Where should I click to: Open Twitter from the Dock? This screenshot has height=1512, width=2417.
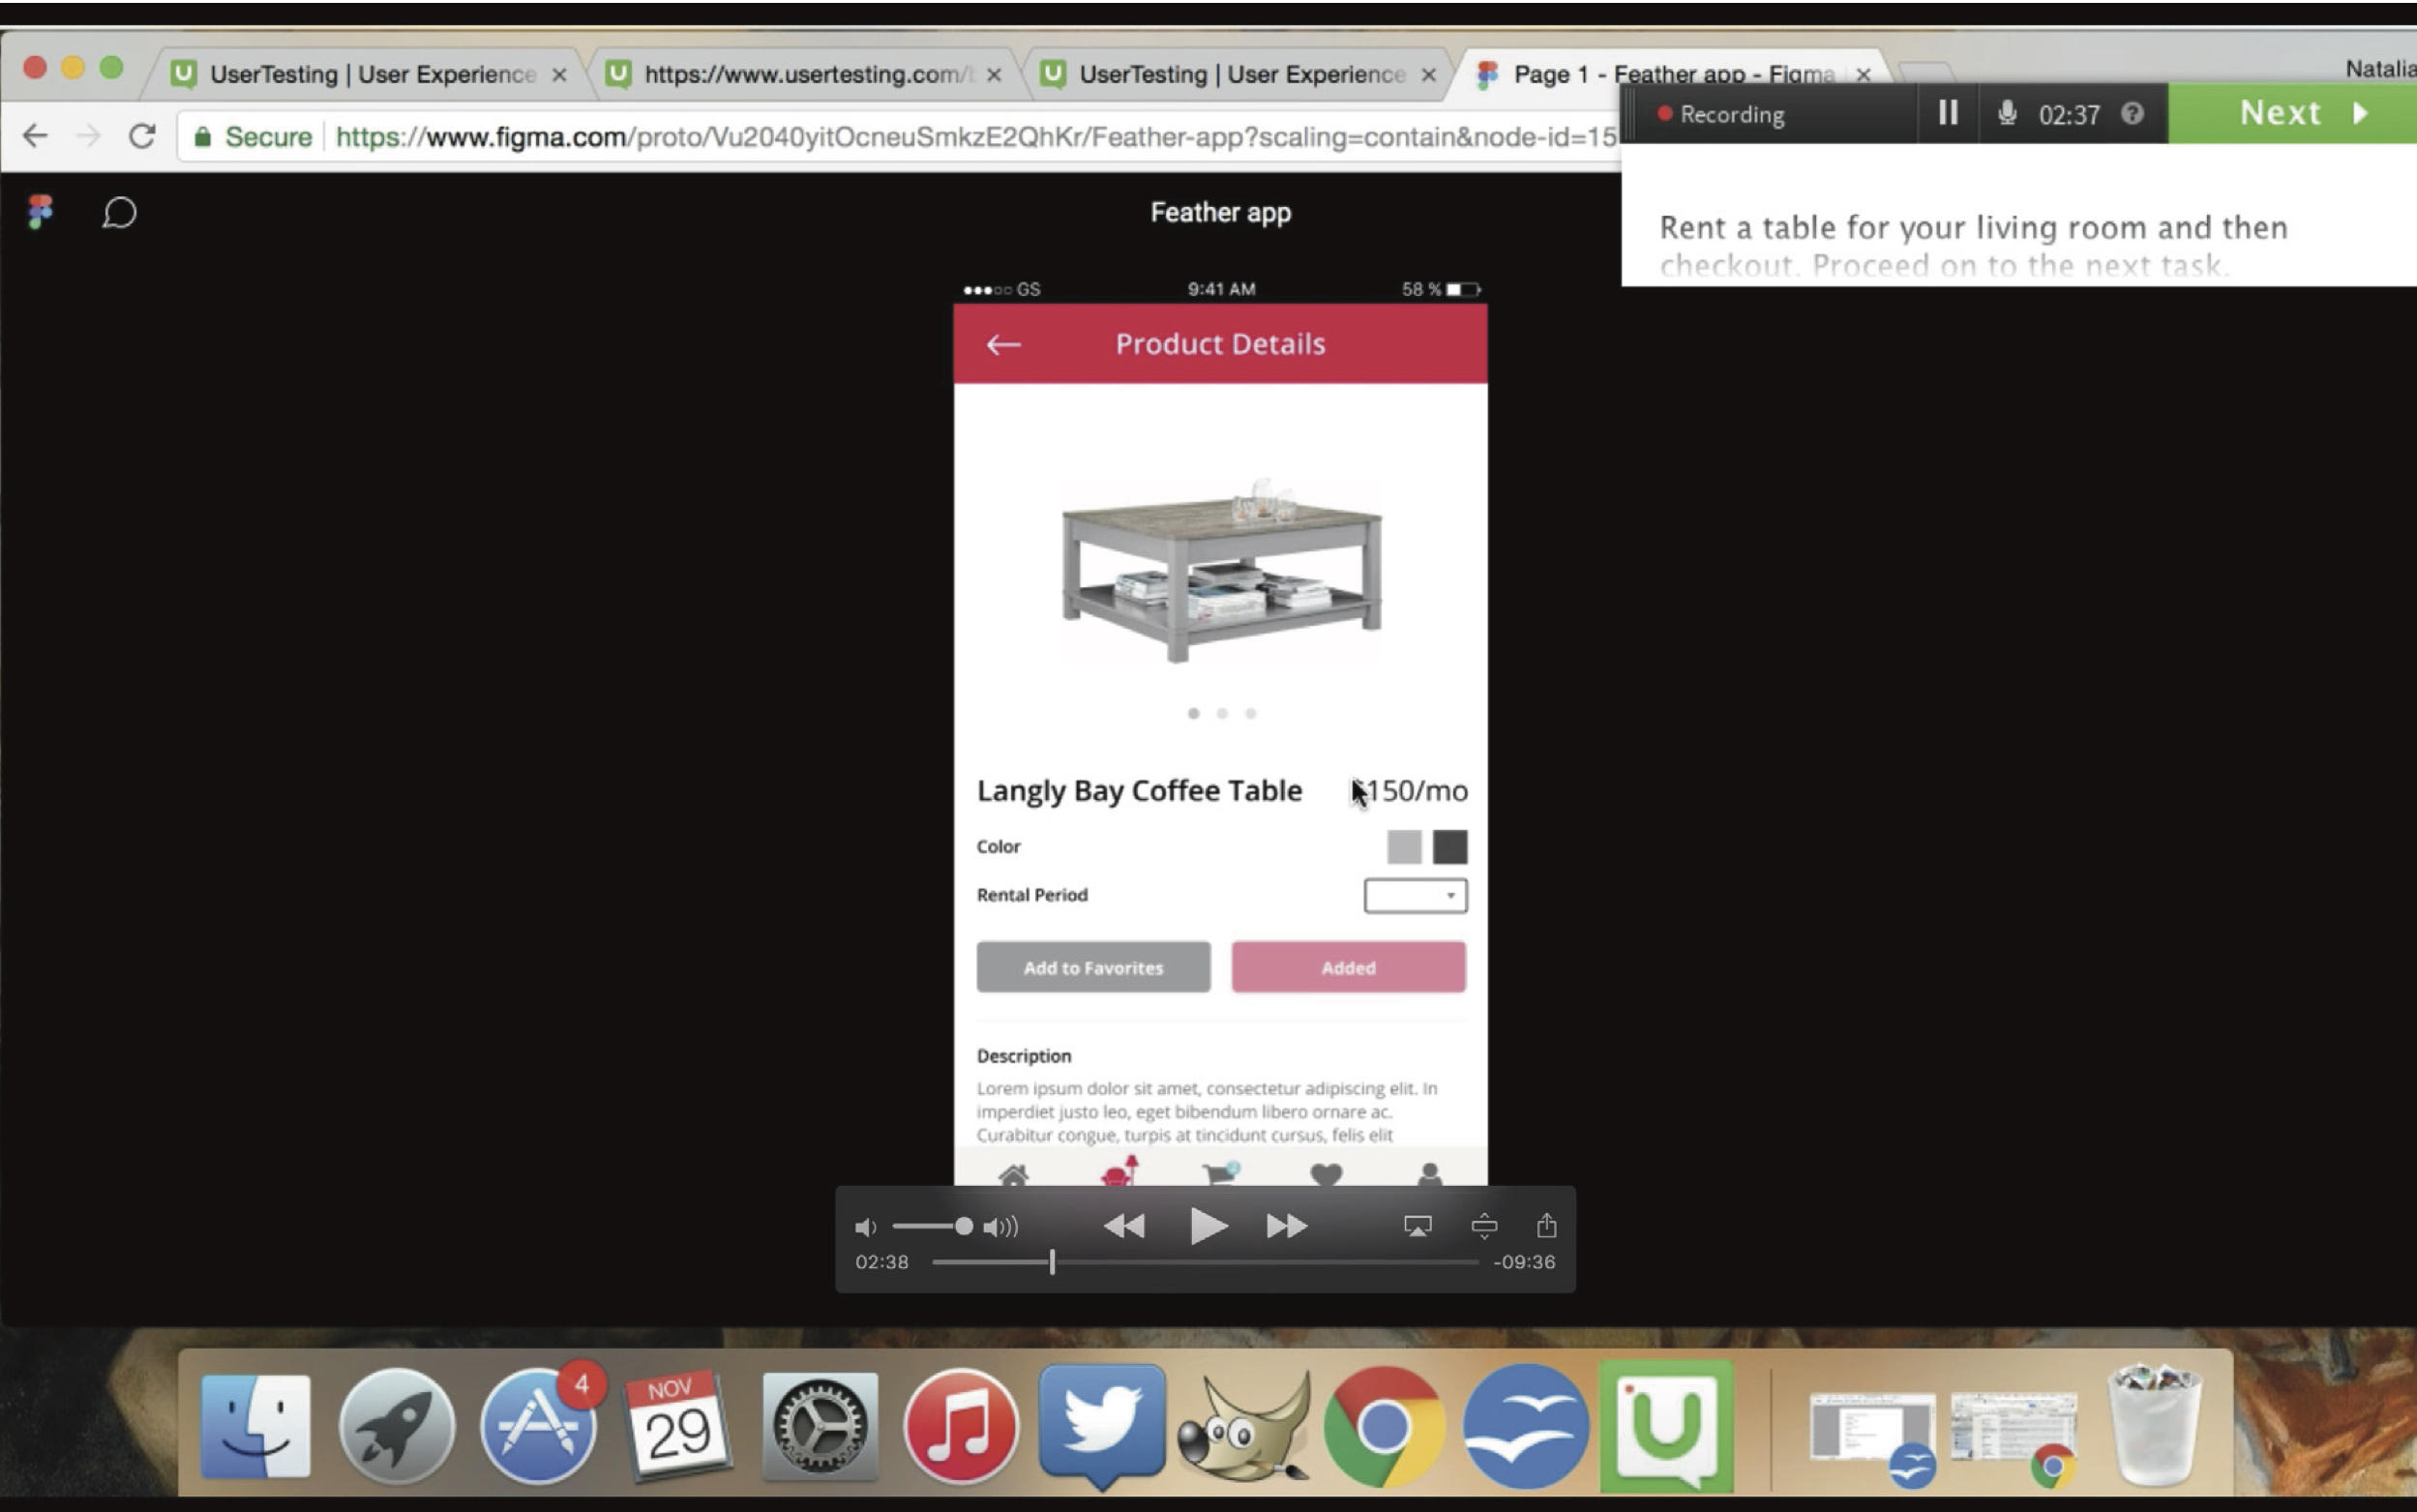1102,1427
